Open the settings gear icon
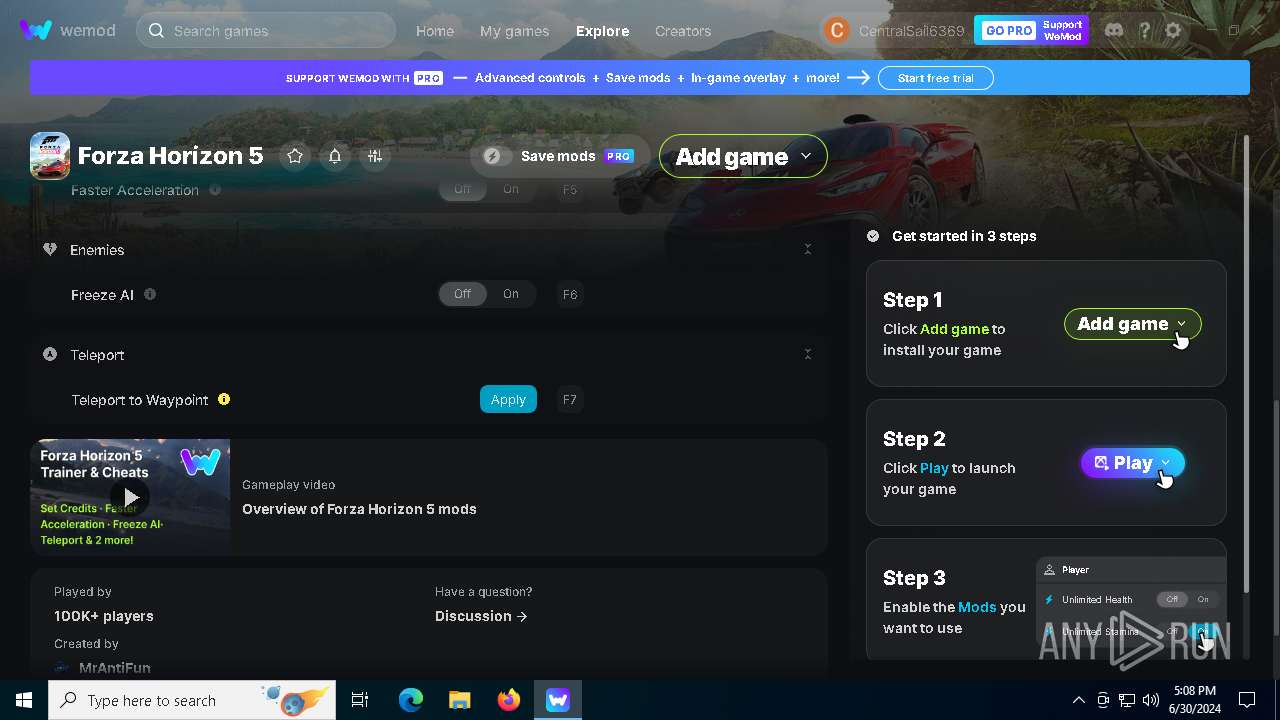 point(1173,30)
